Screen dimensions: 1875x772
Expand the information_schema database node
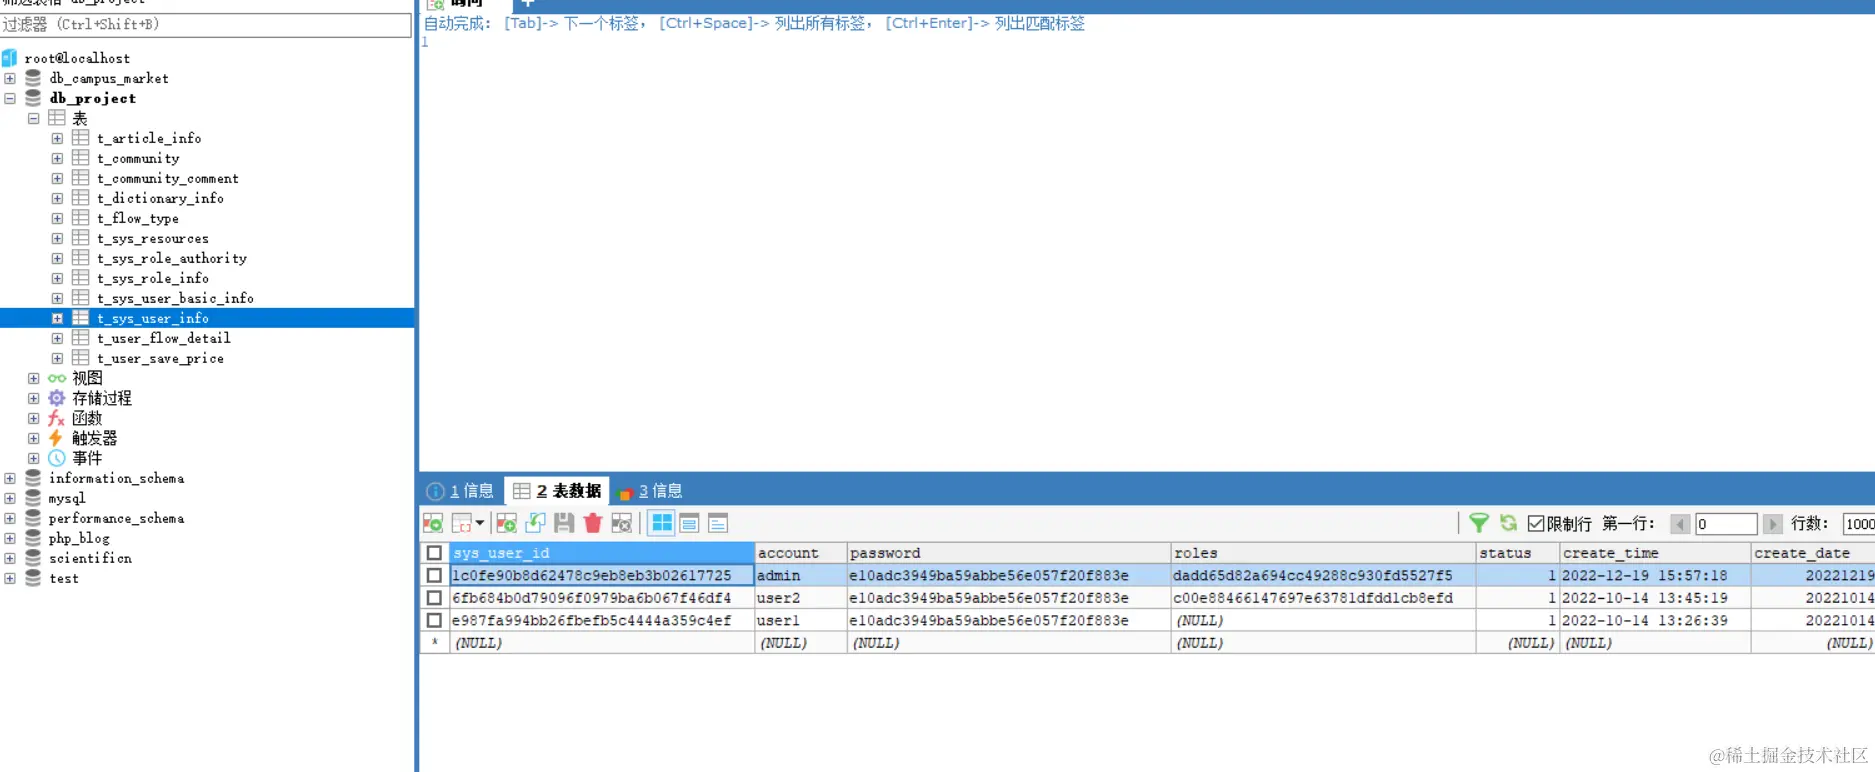click(x=10, y=478)
